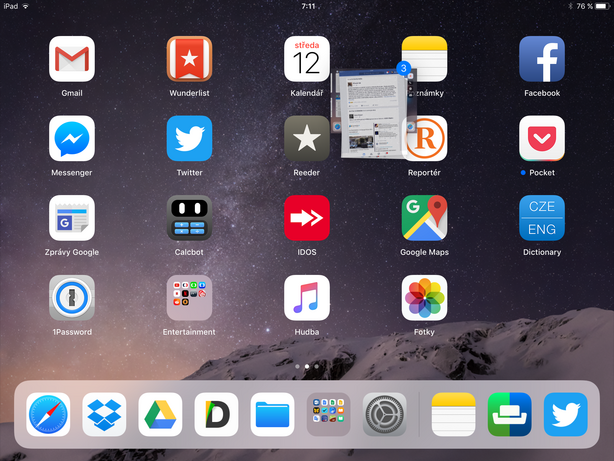The width and height of the screenshot is (614, 461).
Task: Open Files app in dock
Action: coord(272,414)
